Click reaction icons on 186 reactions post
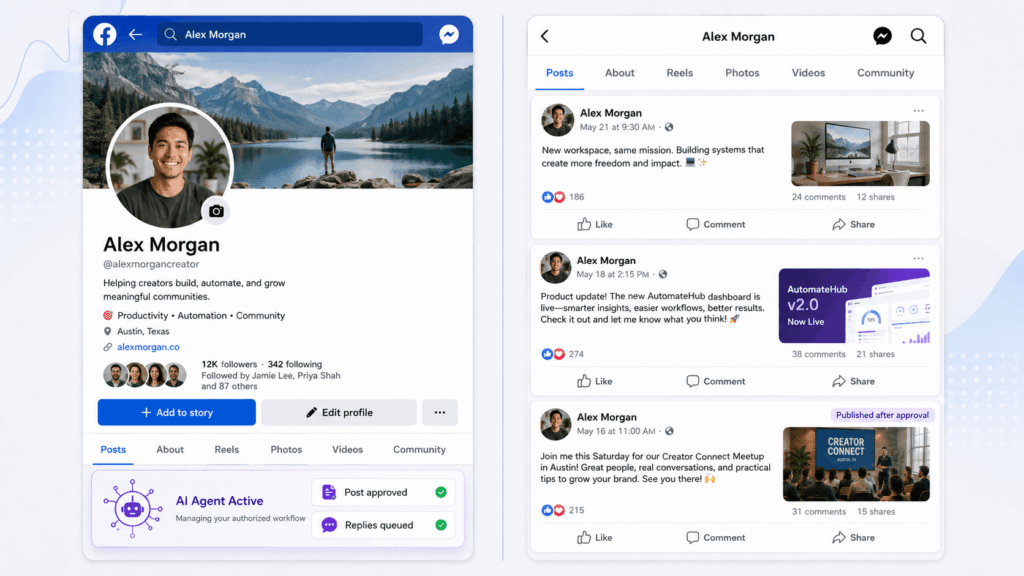Viewport: 1024px width, 576px height. pyautogui.click(x=553, y=197)
